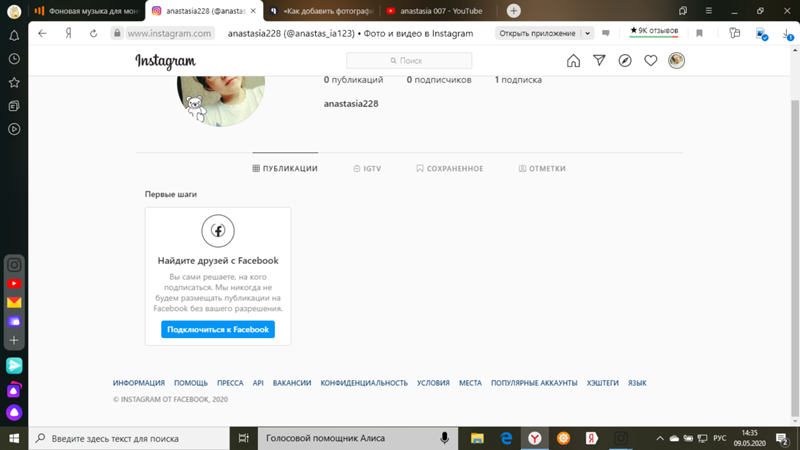
Task: Open Microsoft Edge from taskbar
Action: [506, 438]
